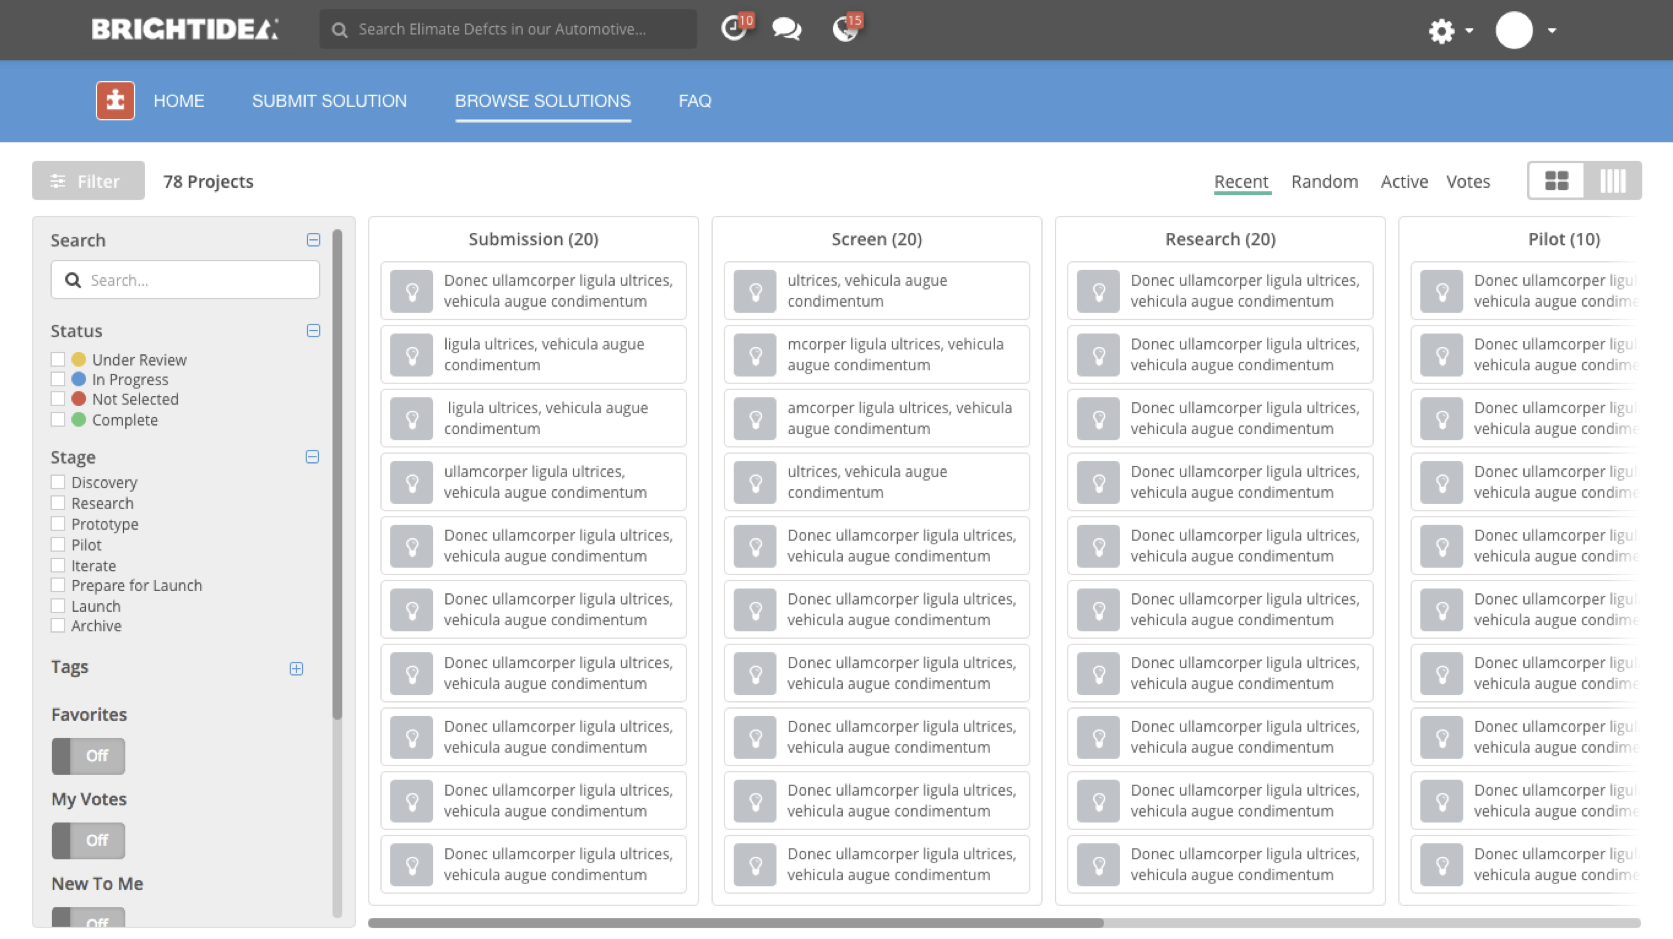
Task: Click the horizontal scrollbar below the board
Action: pos(736,923)
